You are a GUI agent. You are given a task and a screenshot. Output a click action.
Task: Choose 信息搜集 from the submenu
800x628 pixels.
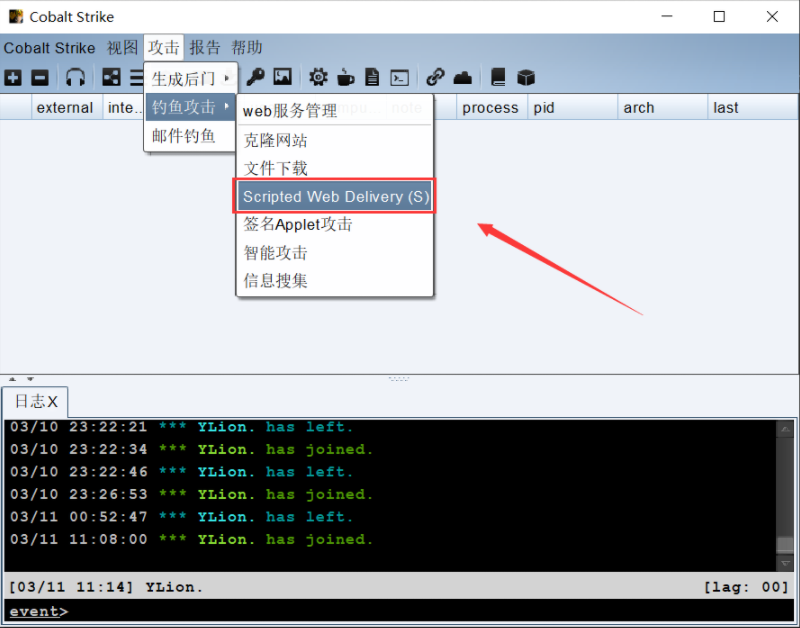click(335, 281)
